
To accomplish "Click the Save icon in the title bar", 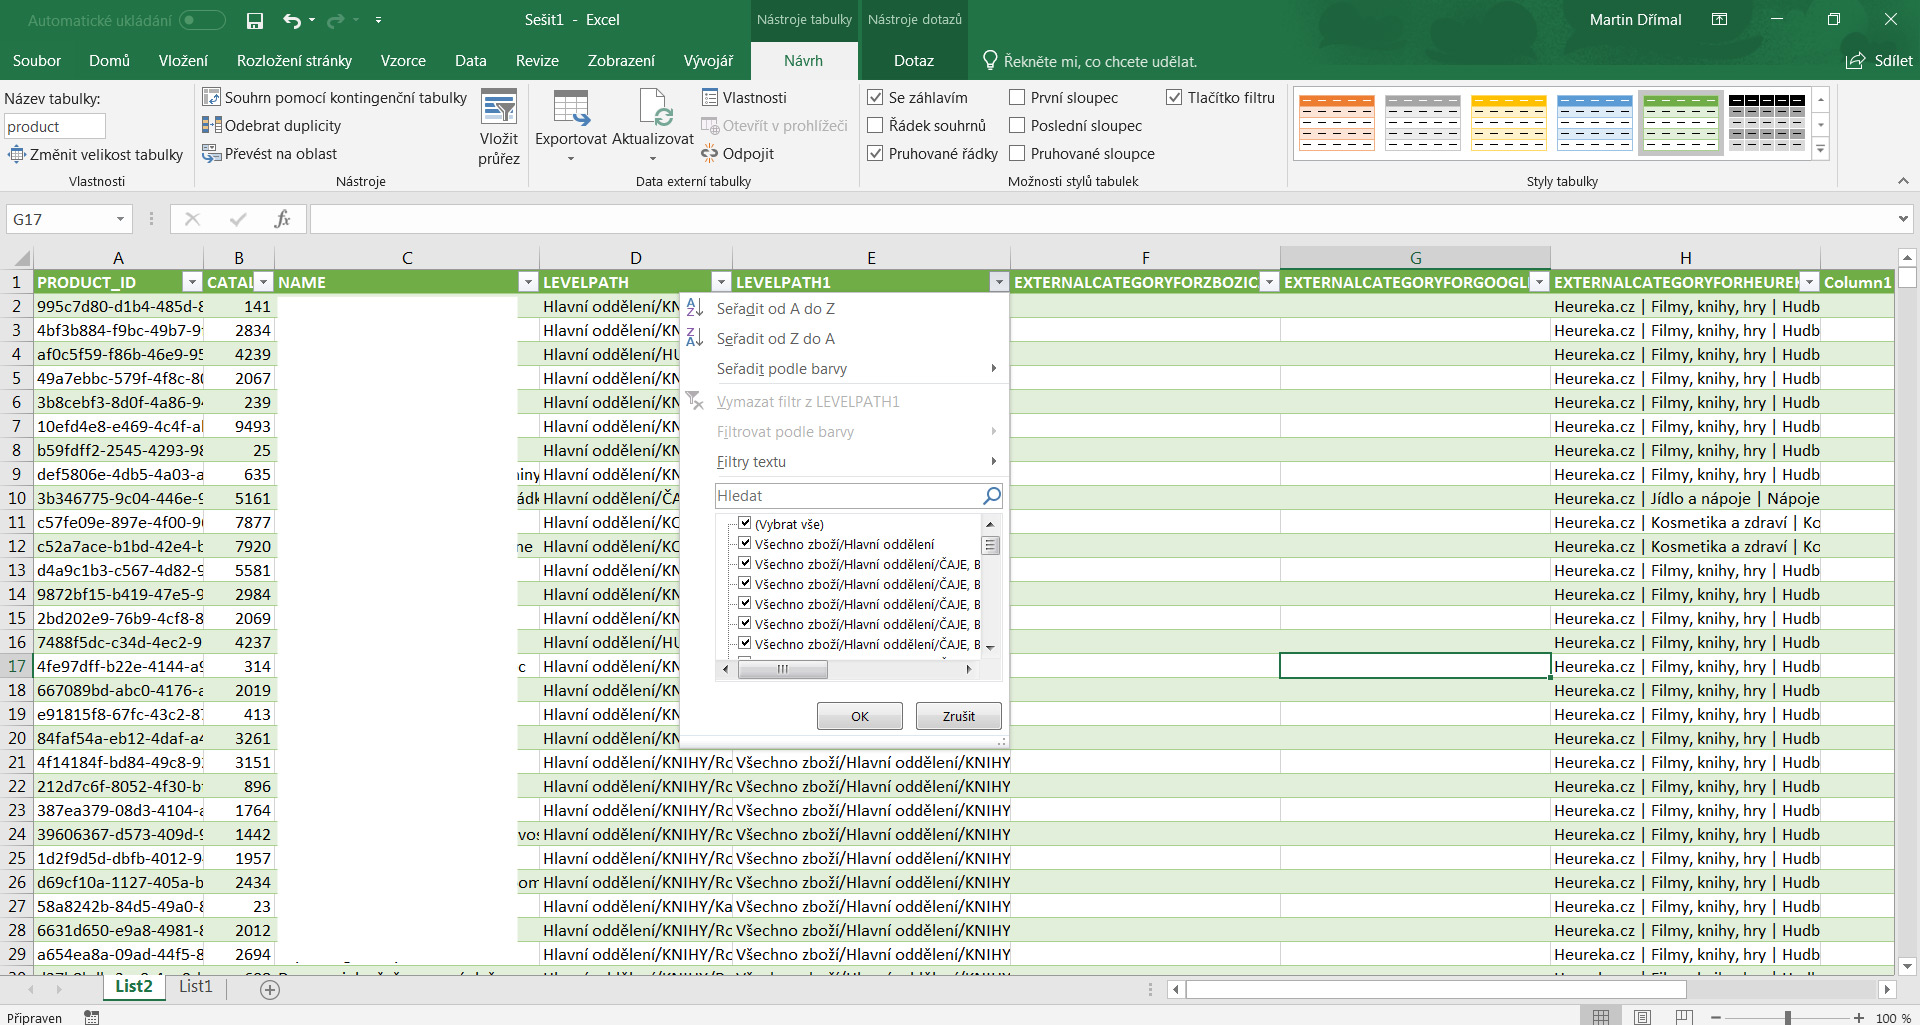I will 255,20.
